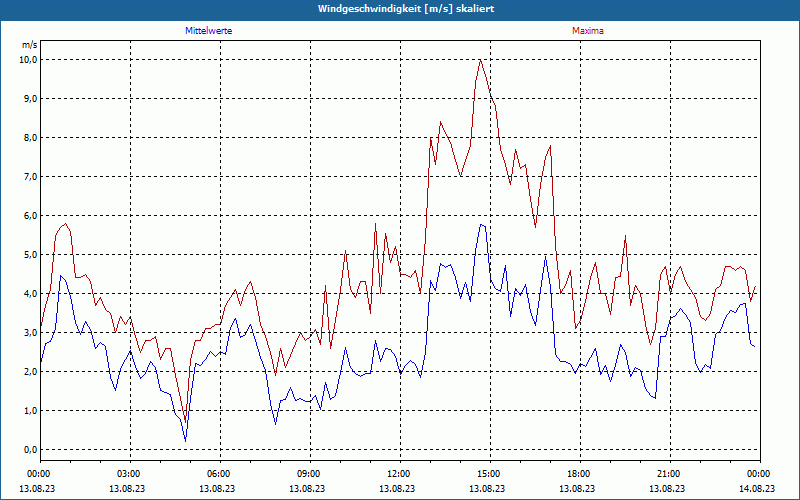
Task: Click the '13.08.23' date under 18:00
Action: click(577, 488)
